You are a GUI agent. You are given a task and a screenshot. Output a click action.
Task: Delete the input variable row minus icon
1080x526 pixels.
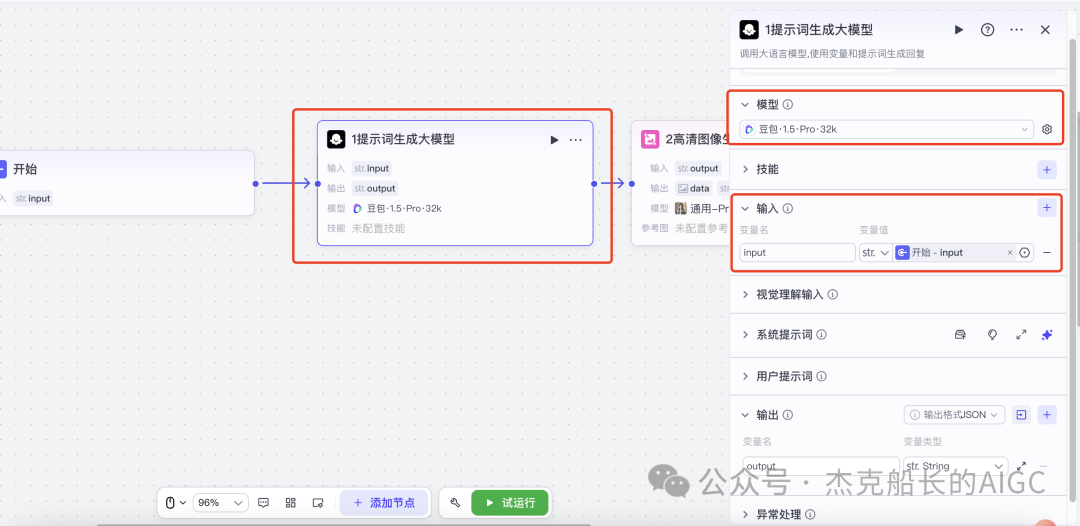point(1047,253)
